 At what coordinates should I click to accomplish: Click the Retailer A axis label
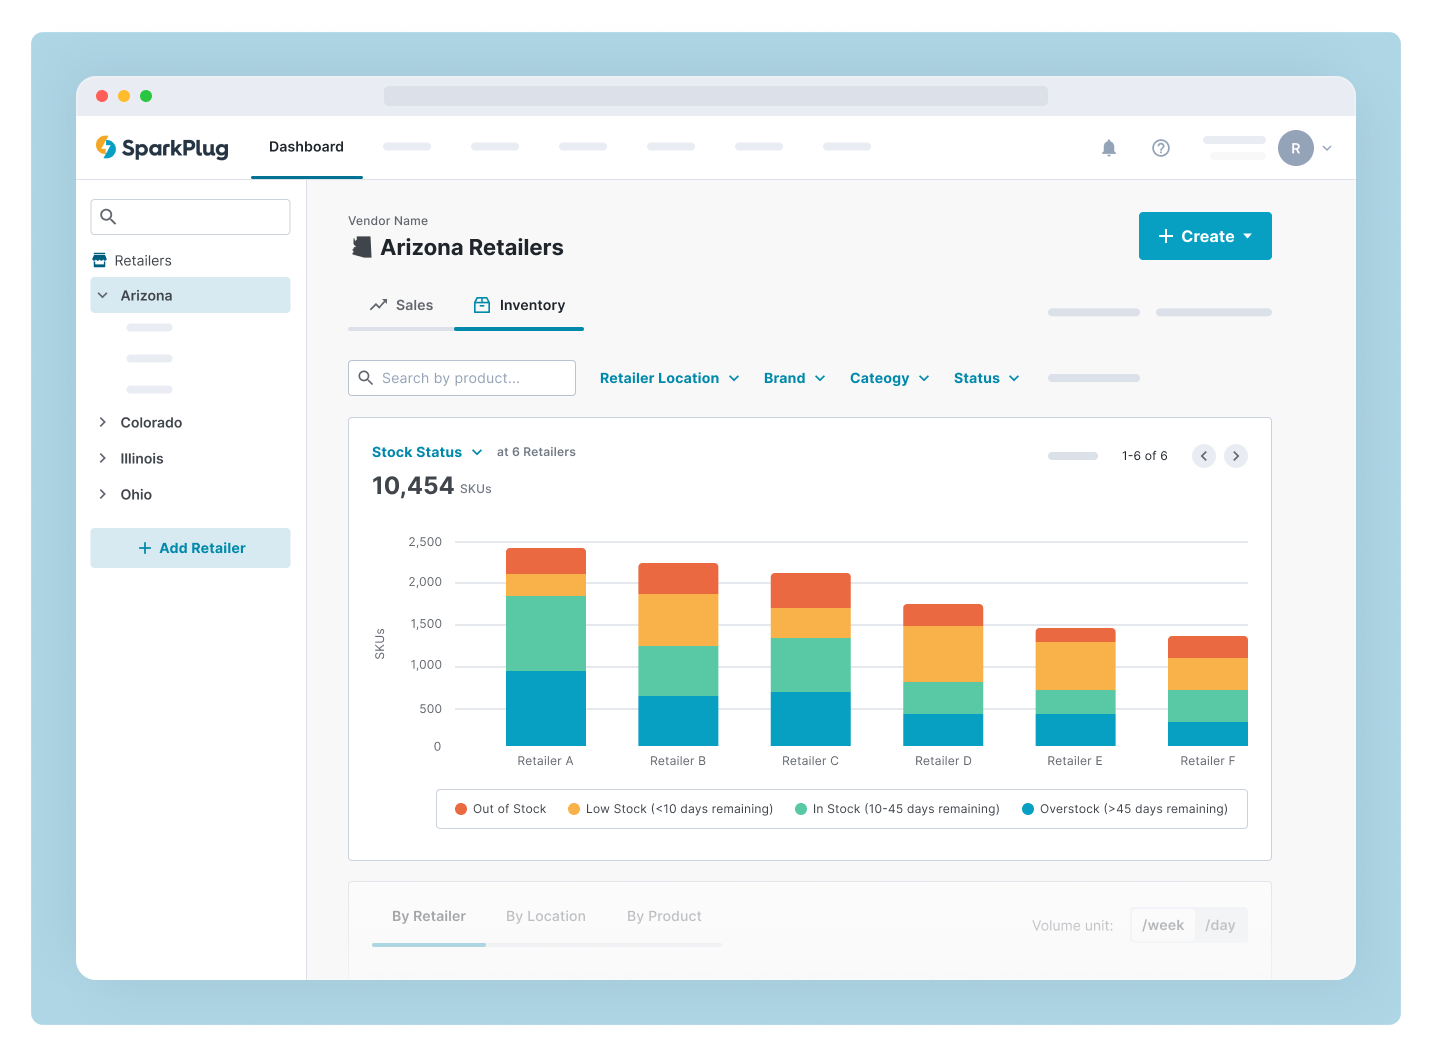click(545, 761)
